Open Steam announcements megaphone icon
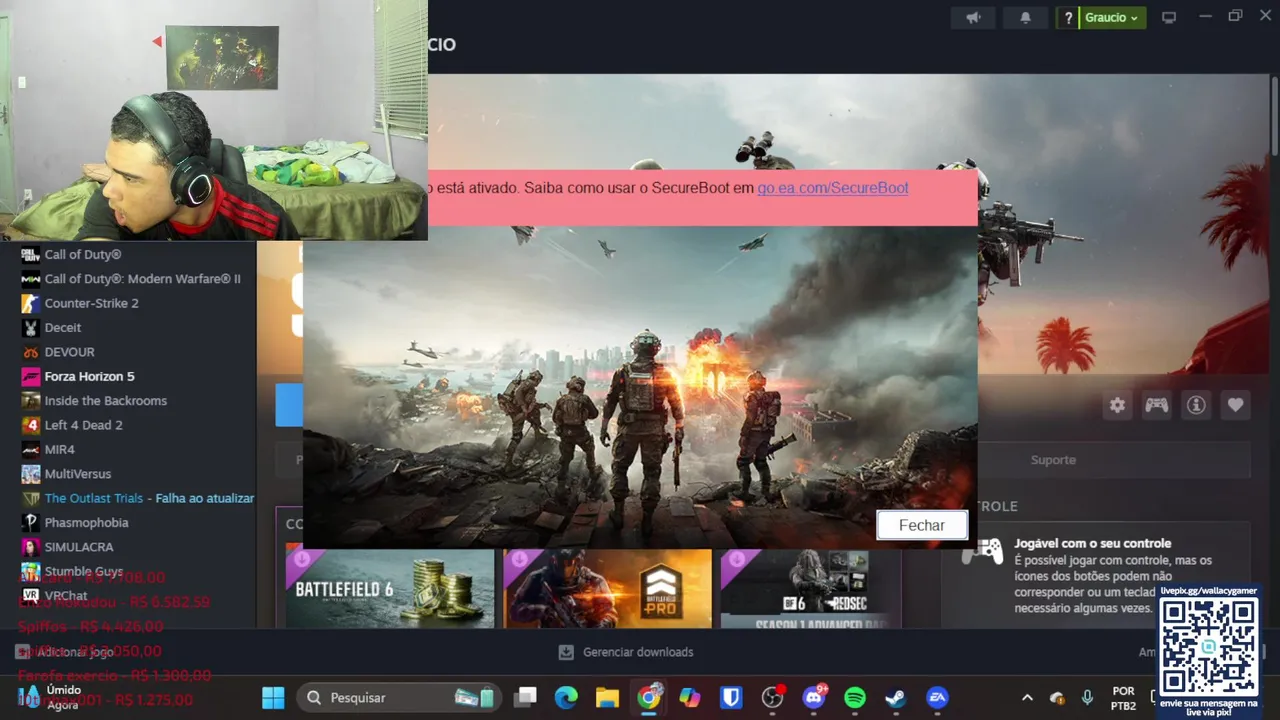The width and height of the screenshot is (1280, 720). (x=973, y=17)
